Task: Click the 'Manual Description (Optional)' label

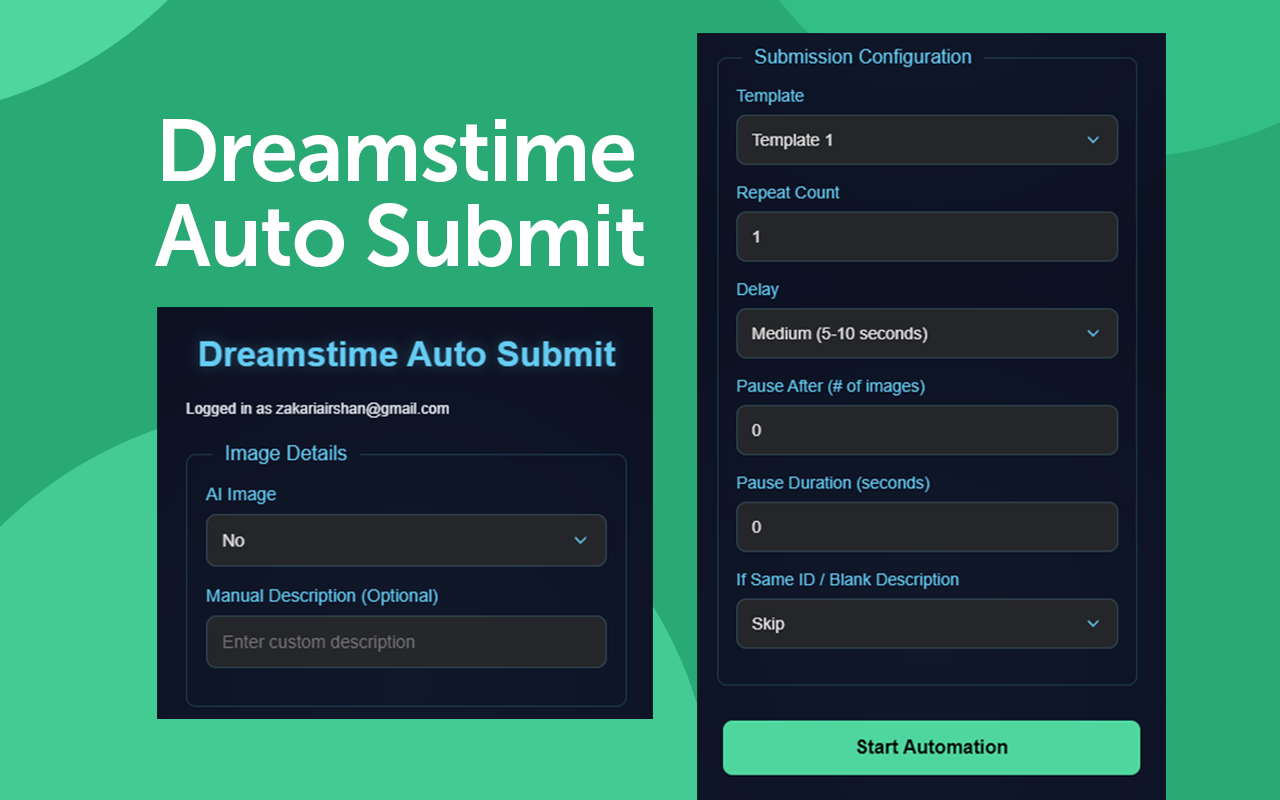Action: [322, 596]
